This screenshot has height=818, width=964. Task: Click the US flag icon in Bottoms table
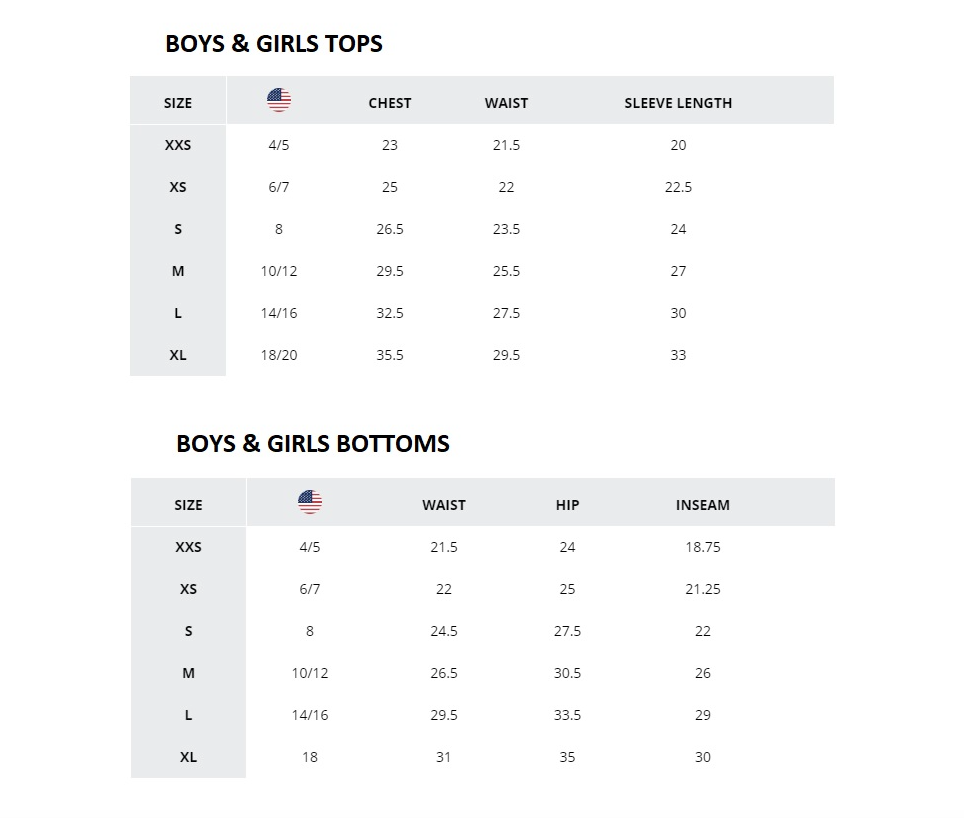pyautogui.click(x=310, y=502)
